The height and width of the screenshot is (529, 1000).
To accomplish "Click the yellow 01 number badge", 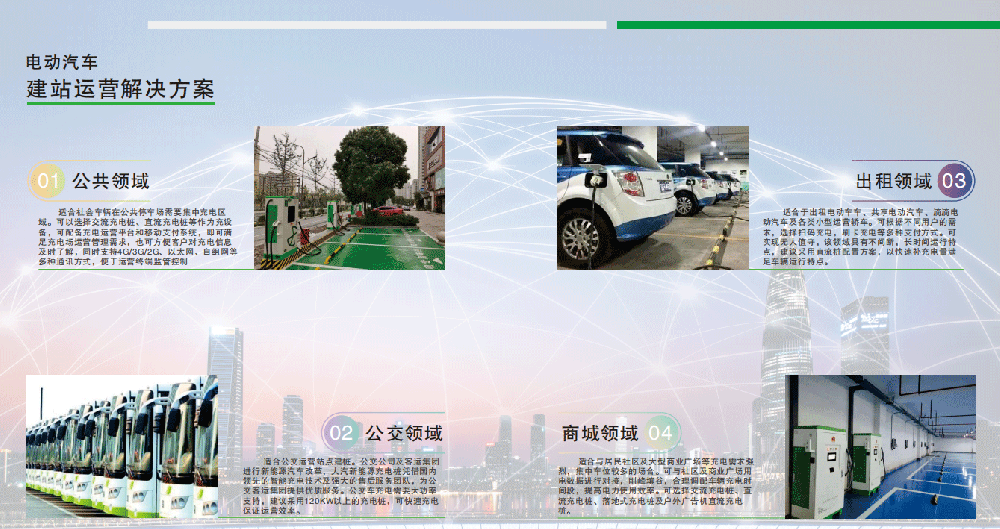I will tap(47, 182).
